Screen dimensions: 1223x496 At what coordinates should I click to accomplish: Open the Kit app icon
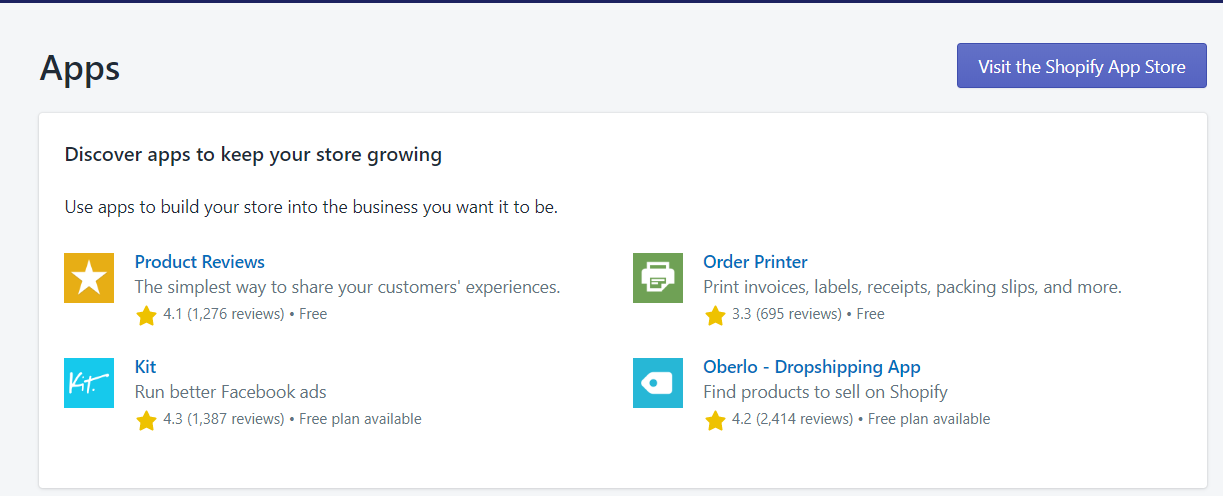89,383
